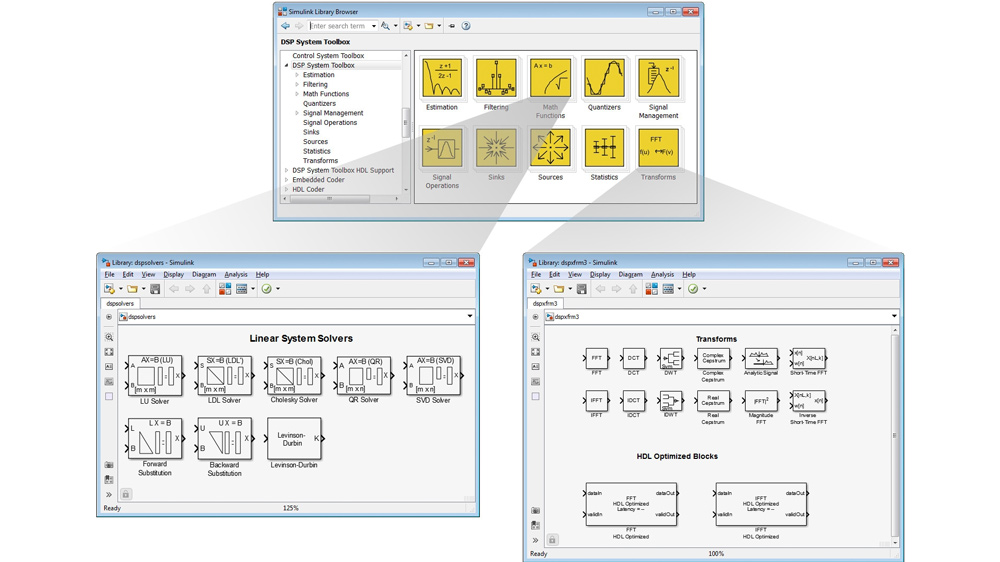Image resolution: width=1000 pixels, height=562 pixels.
Task: Collapse the DSP System Toolbox tree node
Action: (x=287, y=65)
